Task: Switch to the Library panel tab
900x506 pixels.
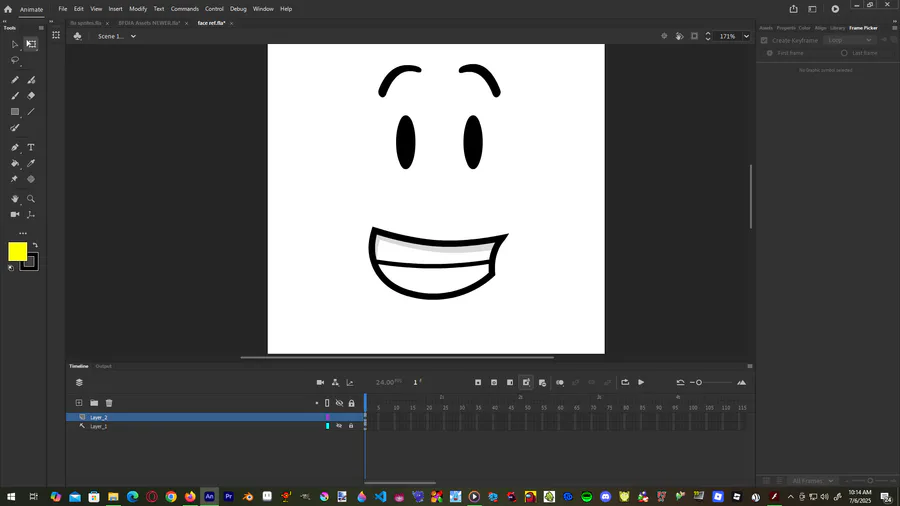Action: point(837,28)
